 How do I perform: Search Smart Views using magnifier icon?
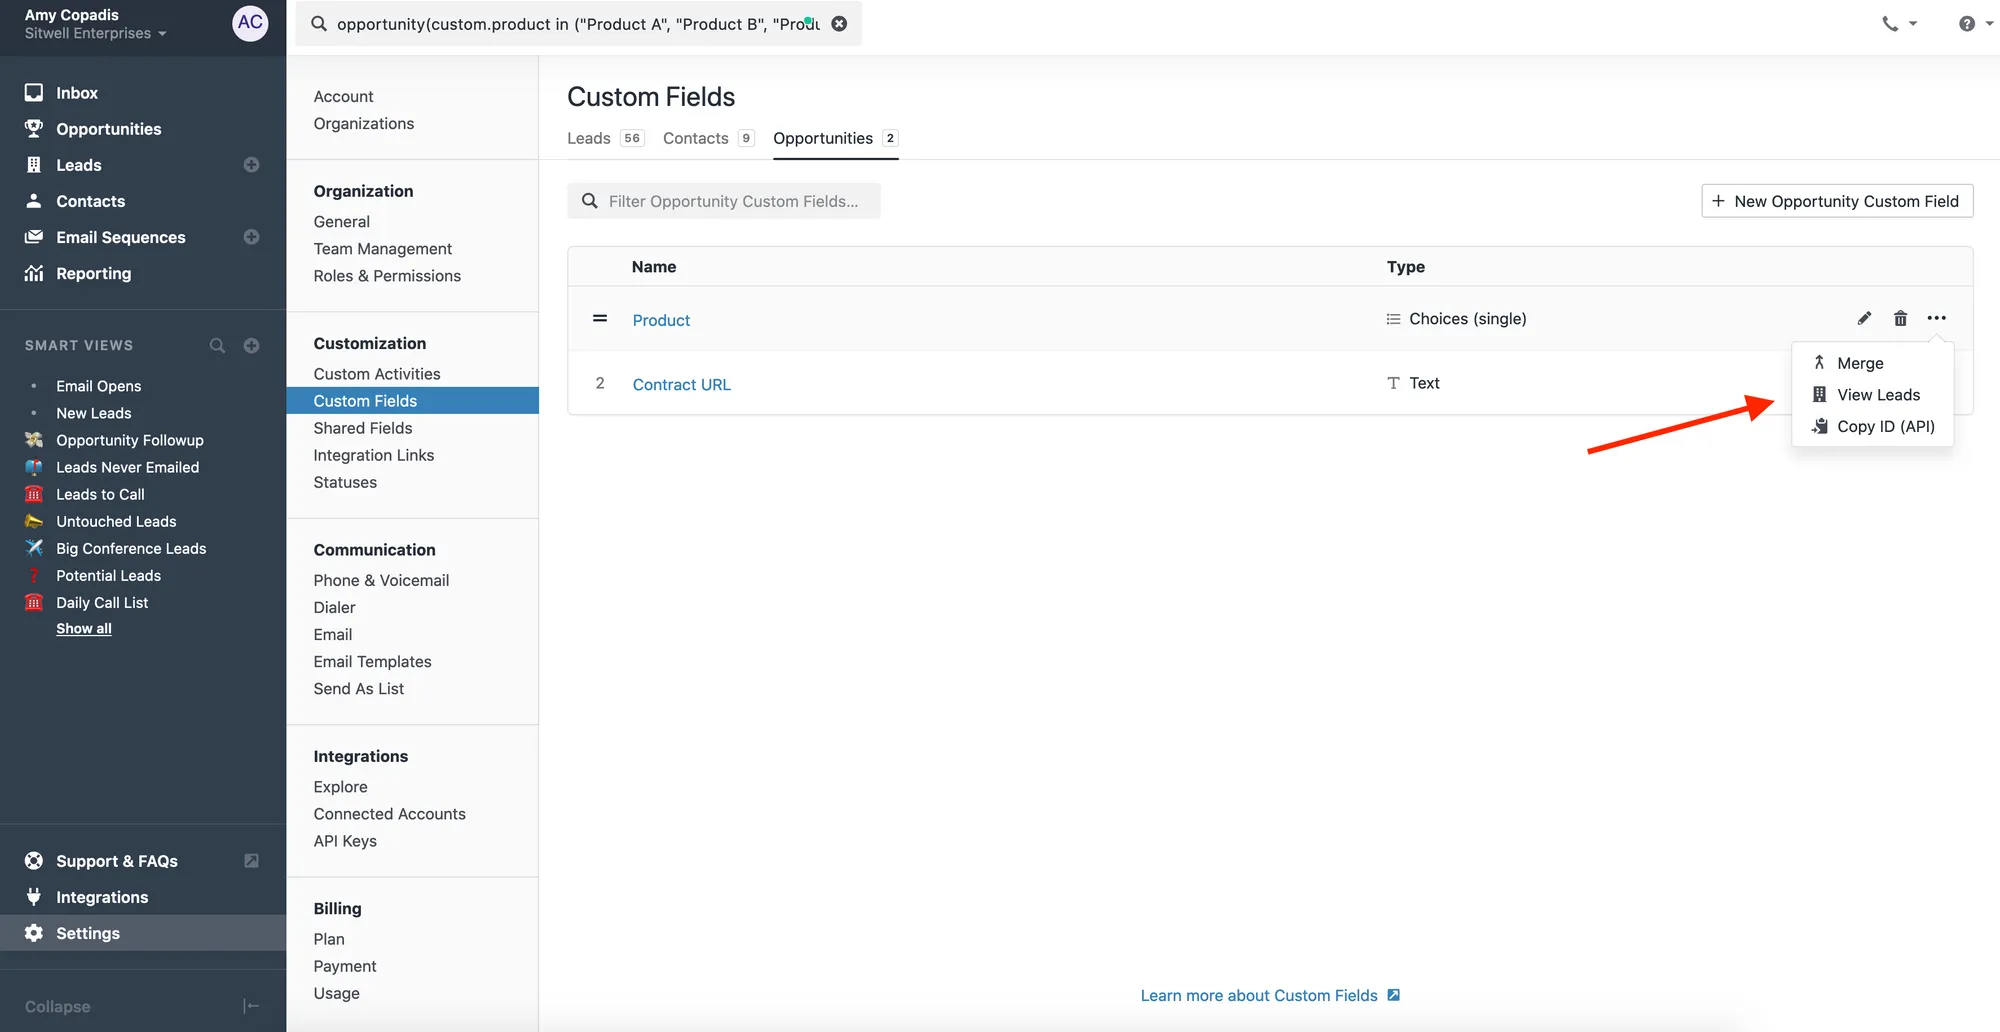217,346
